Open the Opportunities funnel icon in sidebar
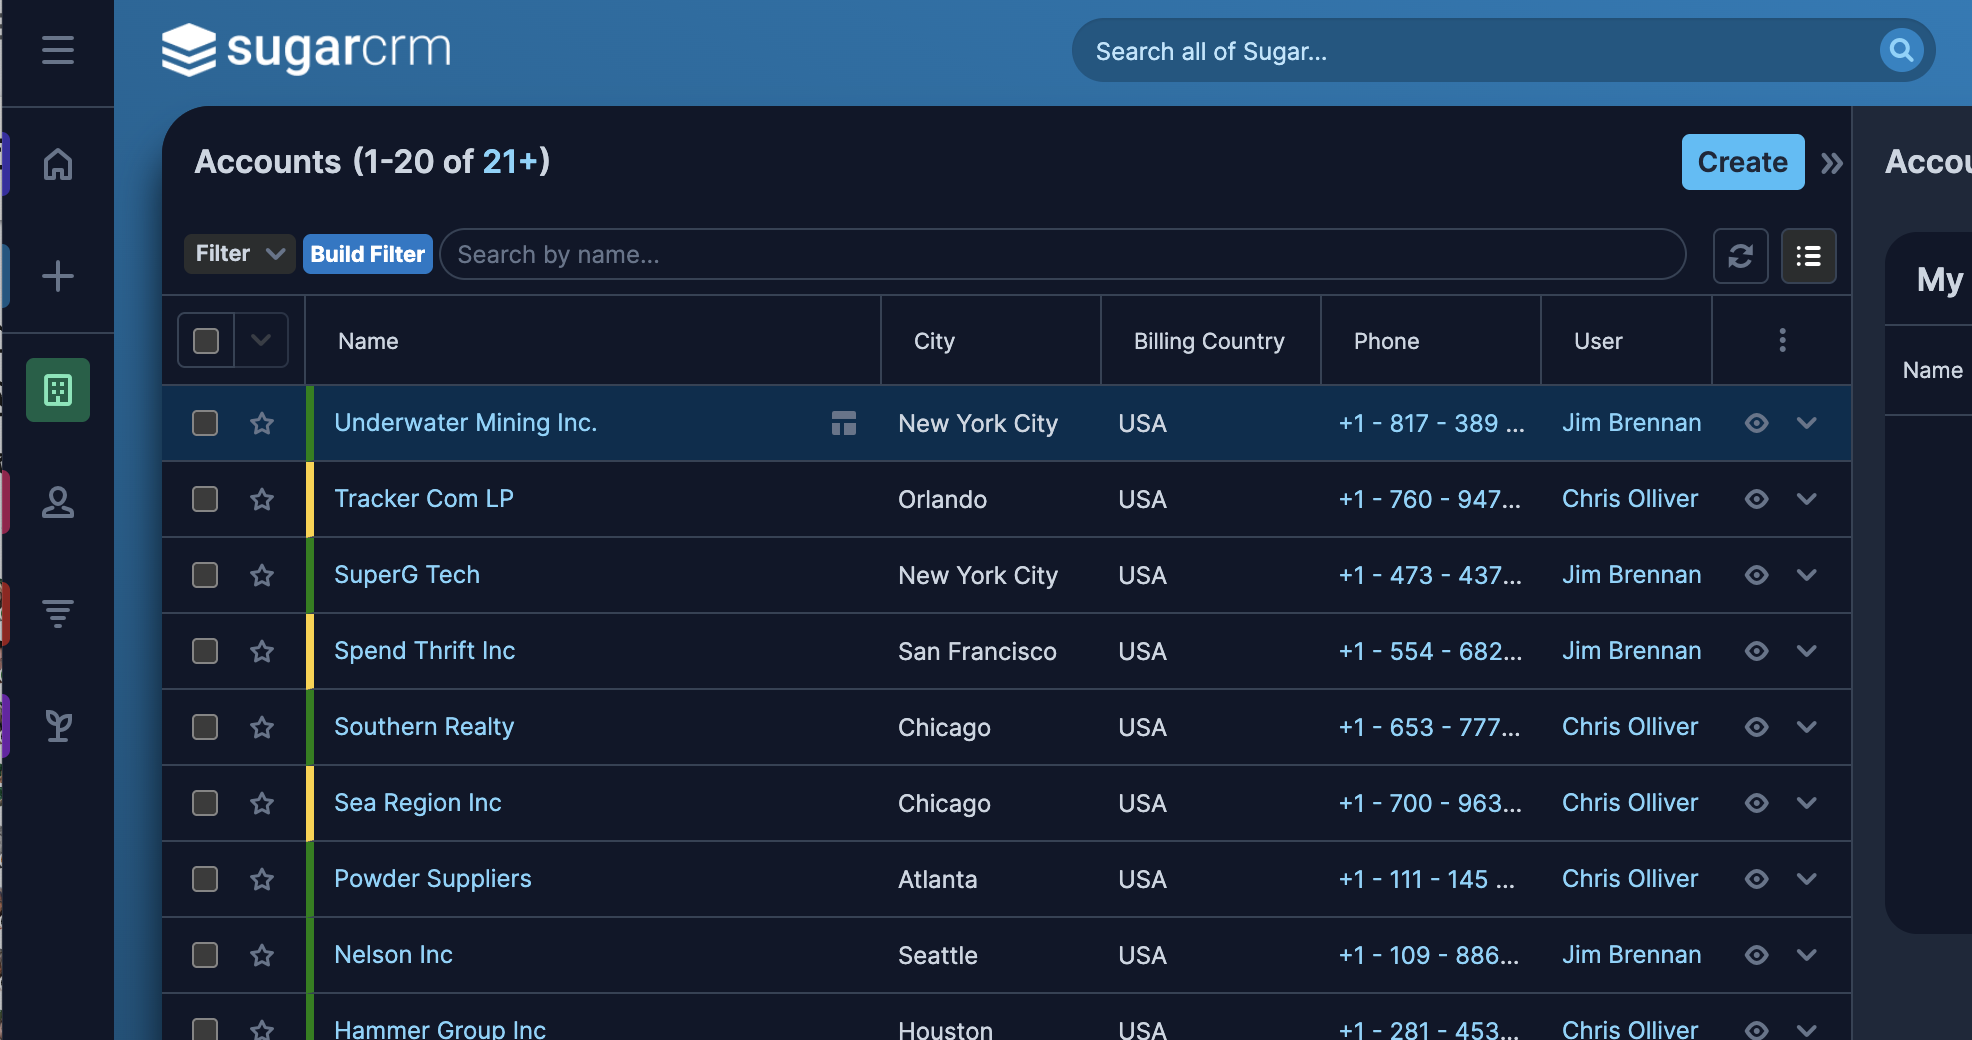 [x=57, y=613]
